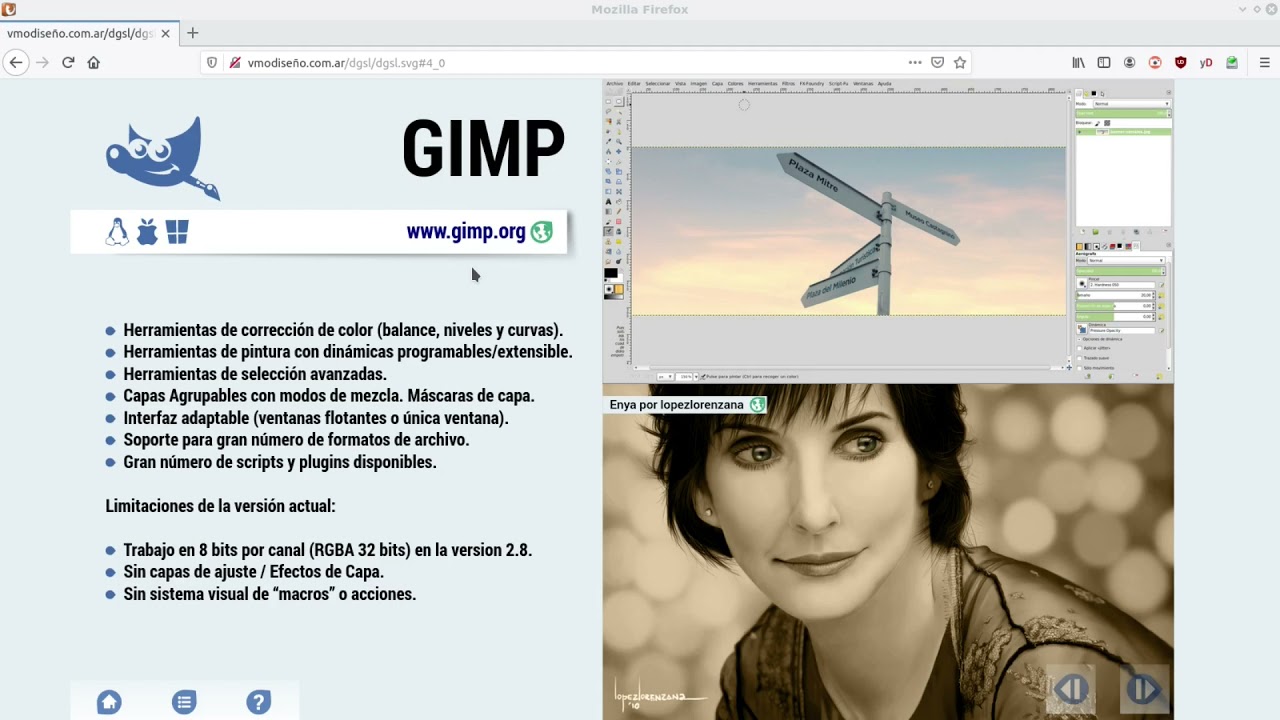Image resolution: width=1280 pixels, height=720 pixels.
Task: Open Seleccionar menu in GIMP screenshot
Action: point(658,84)
